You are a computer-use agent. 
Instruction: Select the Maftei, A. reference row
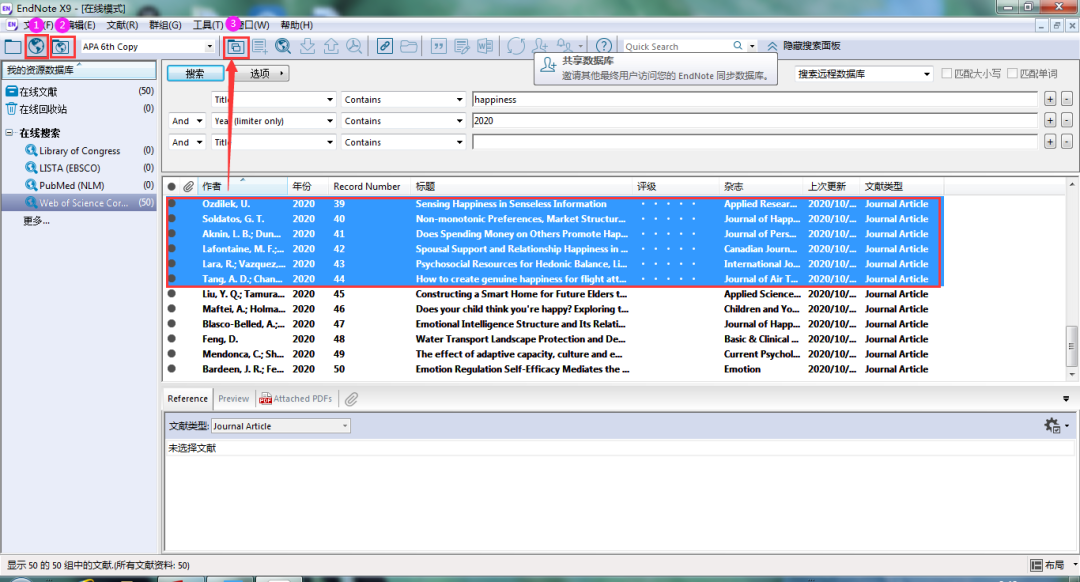[x=554, y=309]
